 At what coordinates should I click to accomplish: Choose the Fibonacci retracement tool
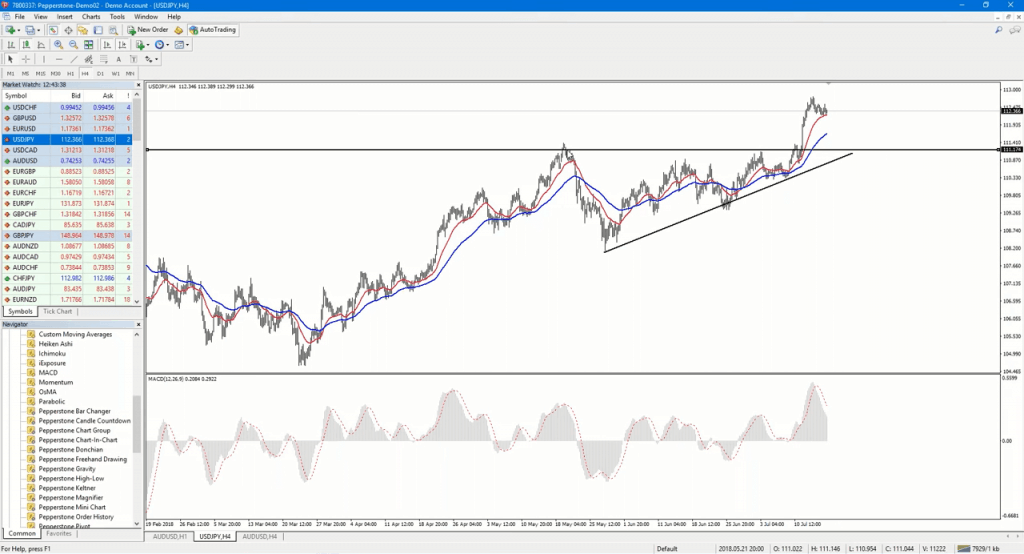click(x=104, y=59)
